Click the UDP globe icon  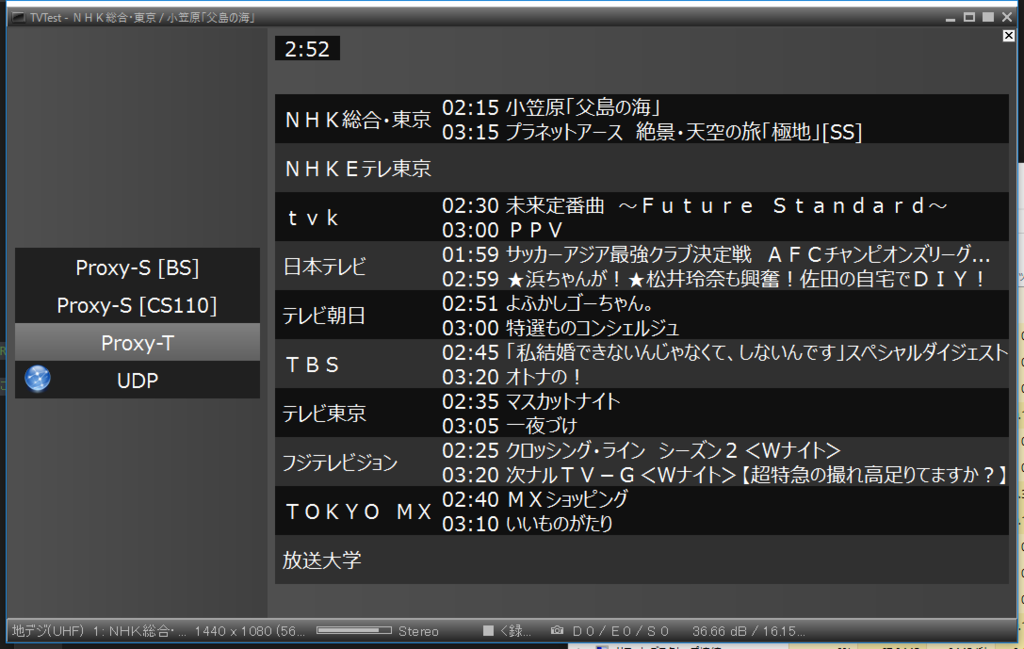point(38,379)
